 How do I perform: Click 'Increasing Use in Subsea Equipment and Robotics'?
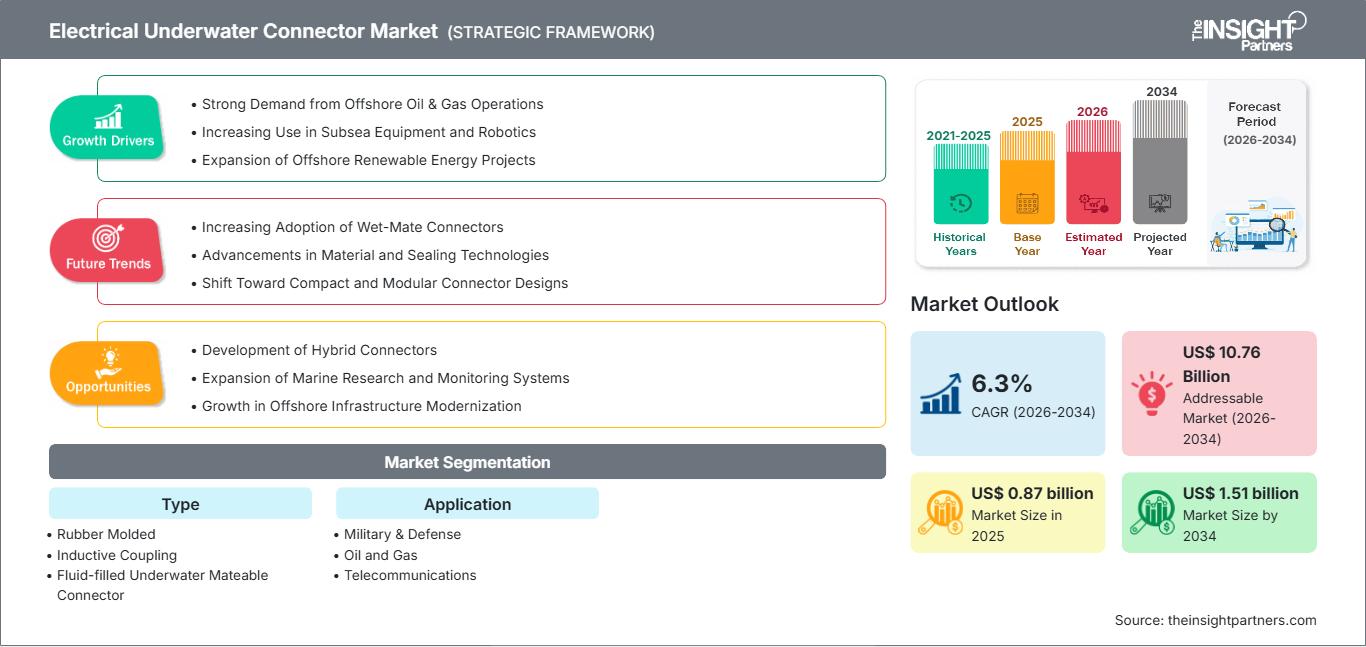pos(368,132)
